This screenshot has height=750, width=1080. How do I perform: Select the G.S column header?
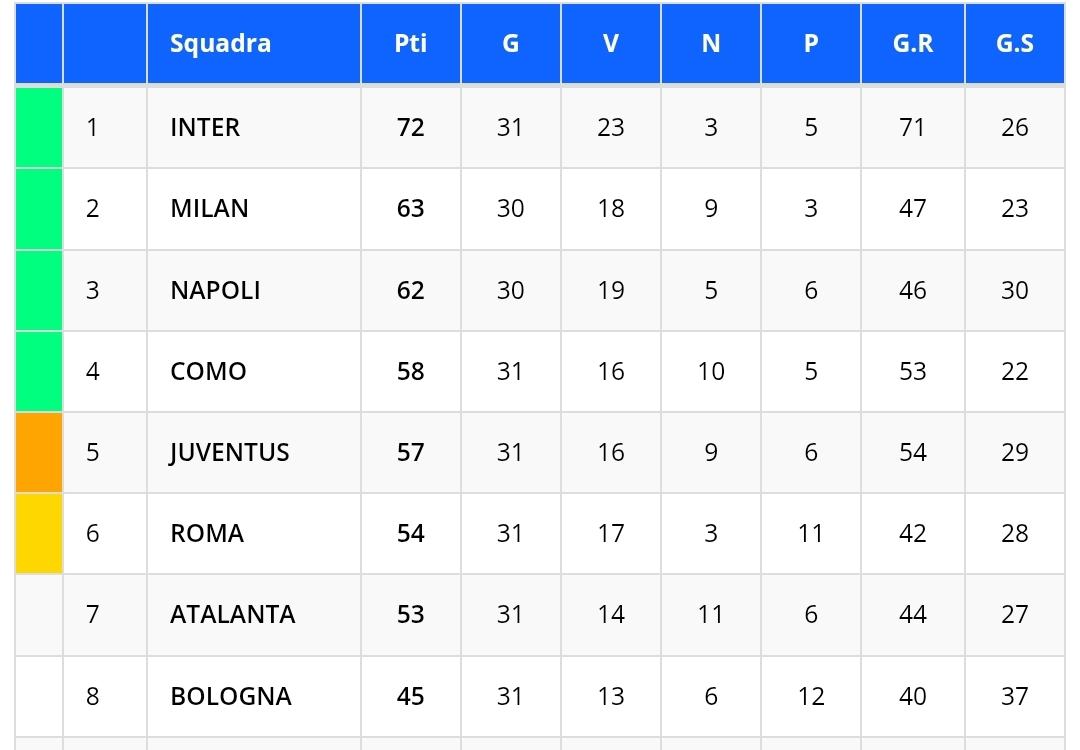point(1014,44)
